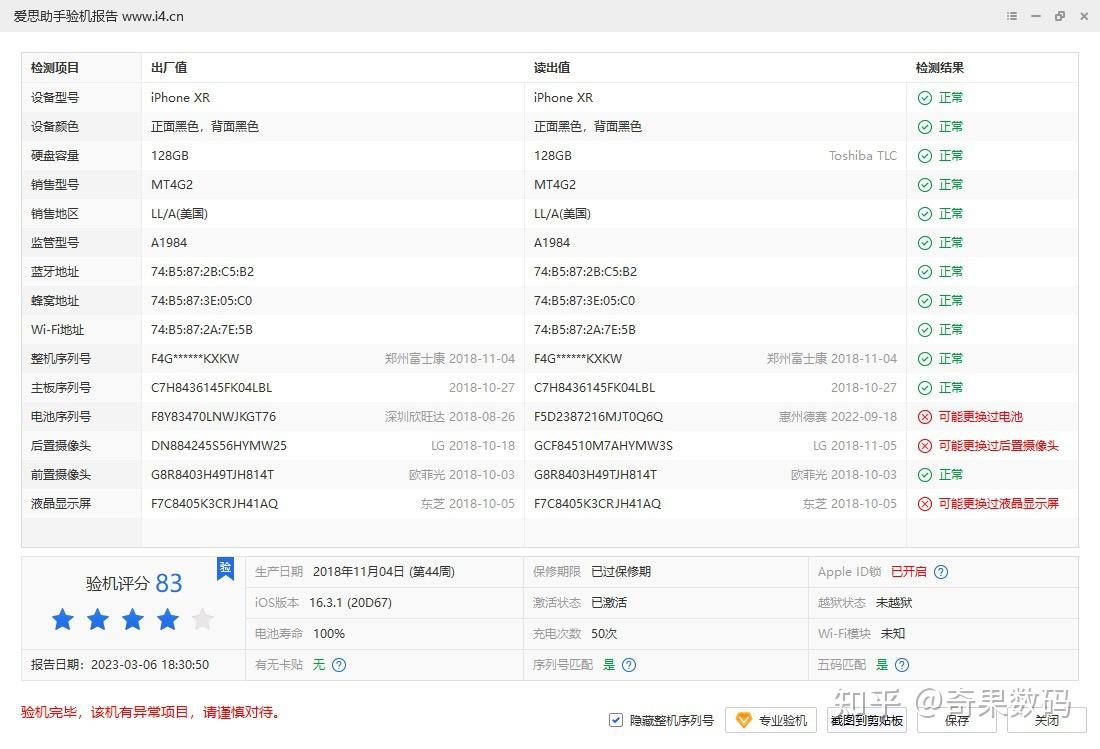This screenshot has height=749, width=1100.
Task: Select the 生产日期 2018年11月04日 value
Action: (x=384, y=572)
